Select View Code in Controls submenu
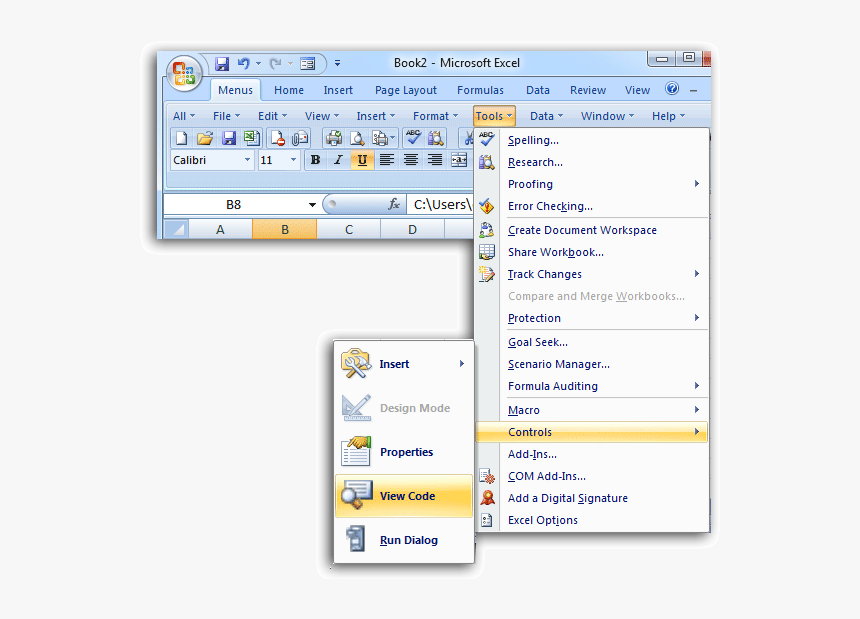 tap(404, 496)
